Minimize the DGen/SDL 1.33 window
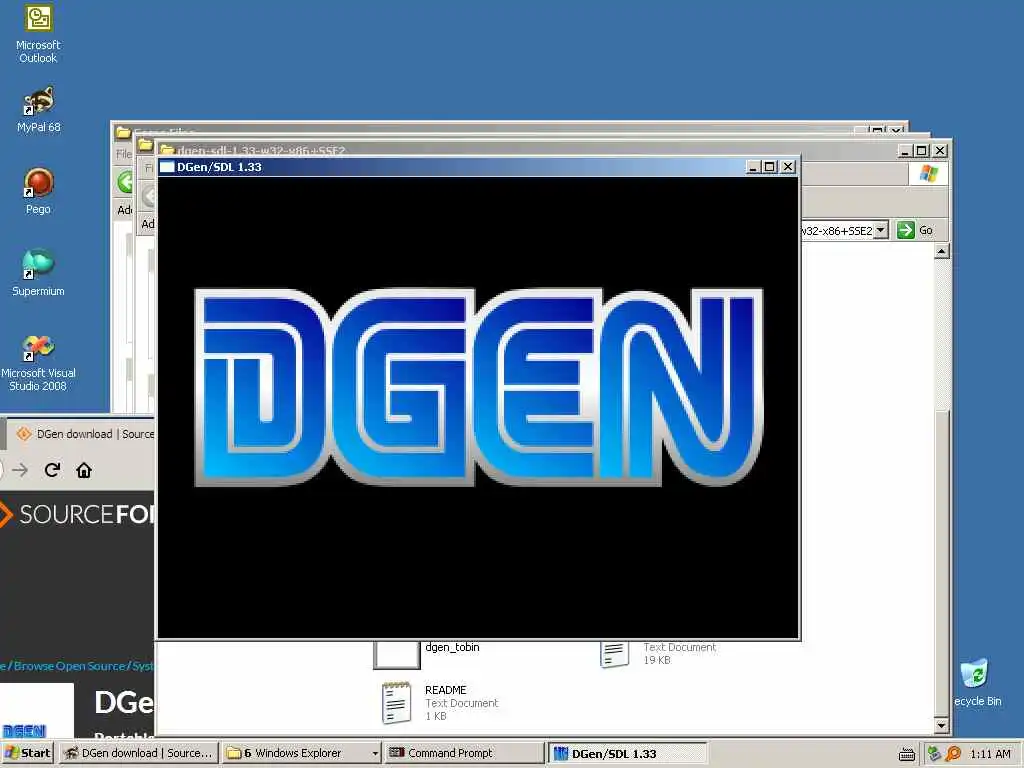 click(x=753, y=167)
